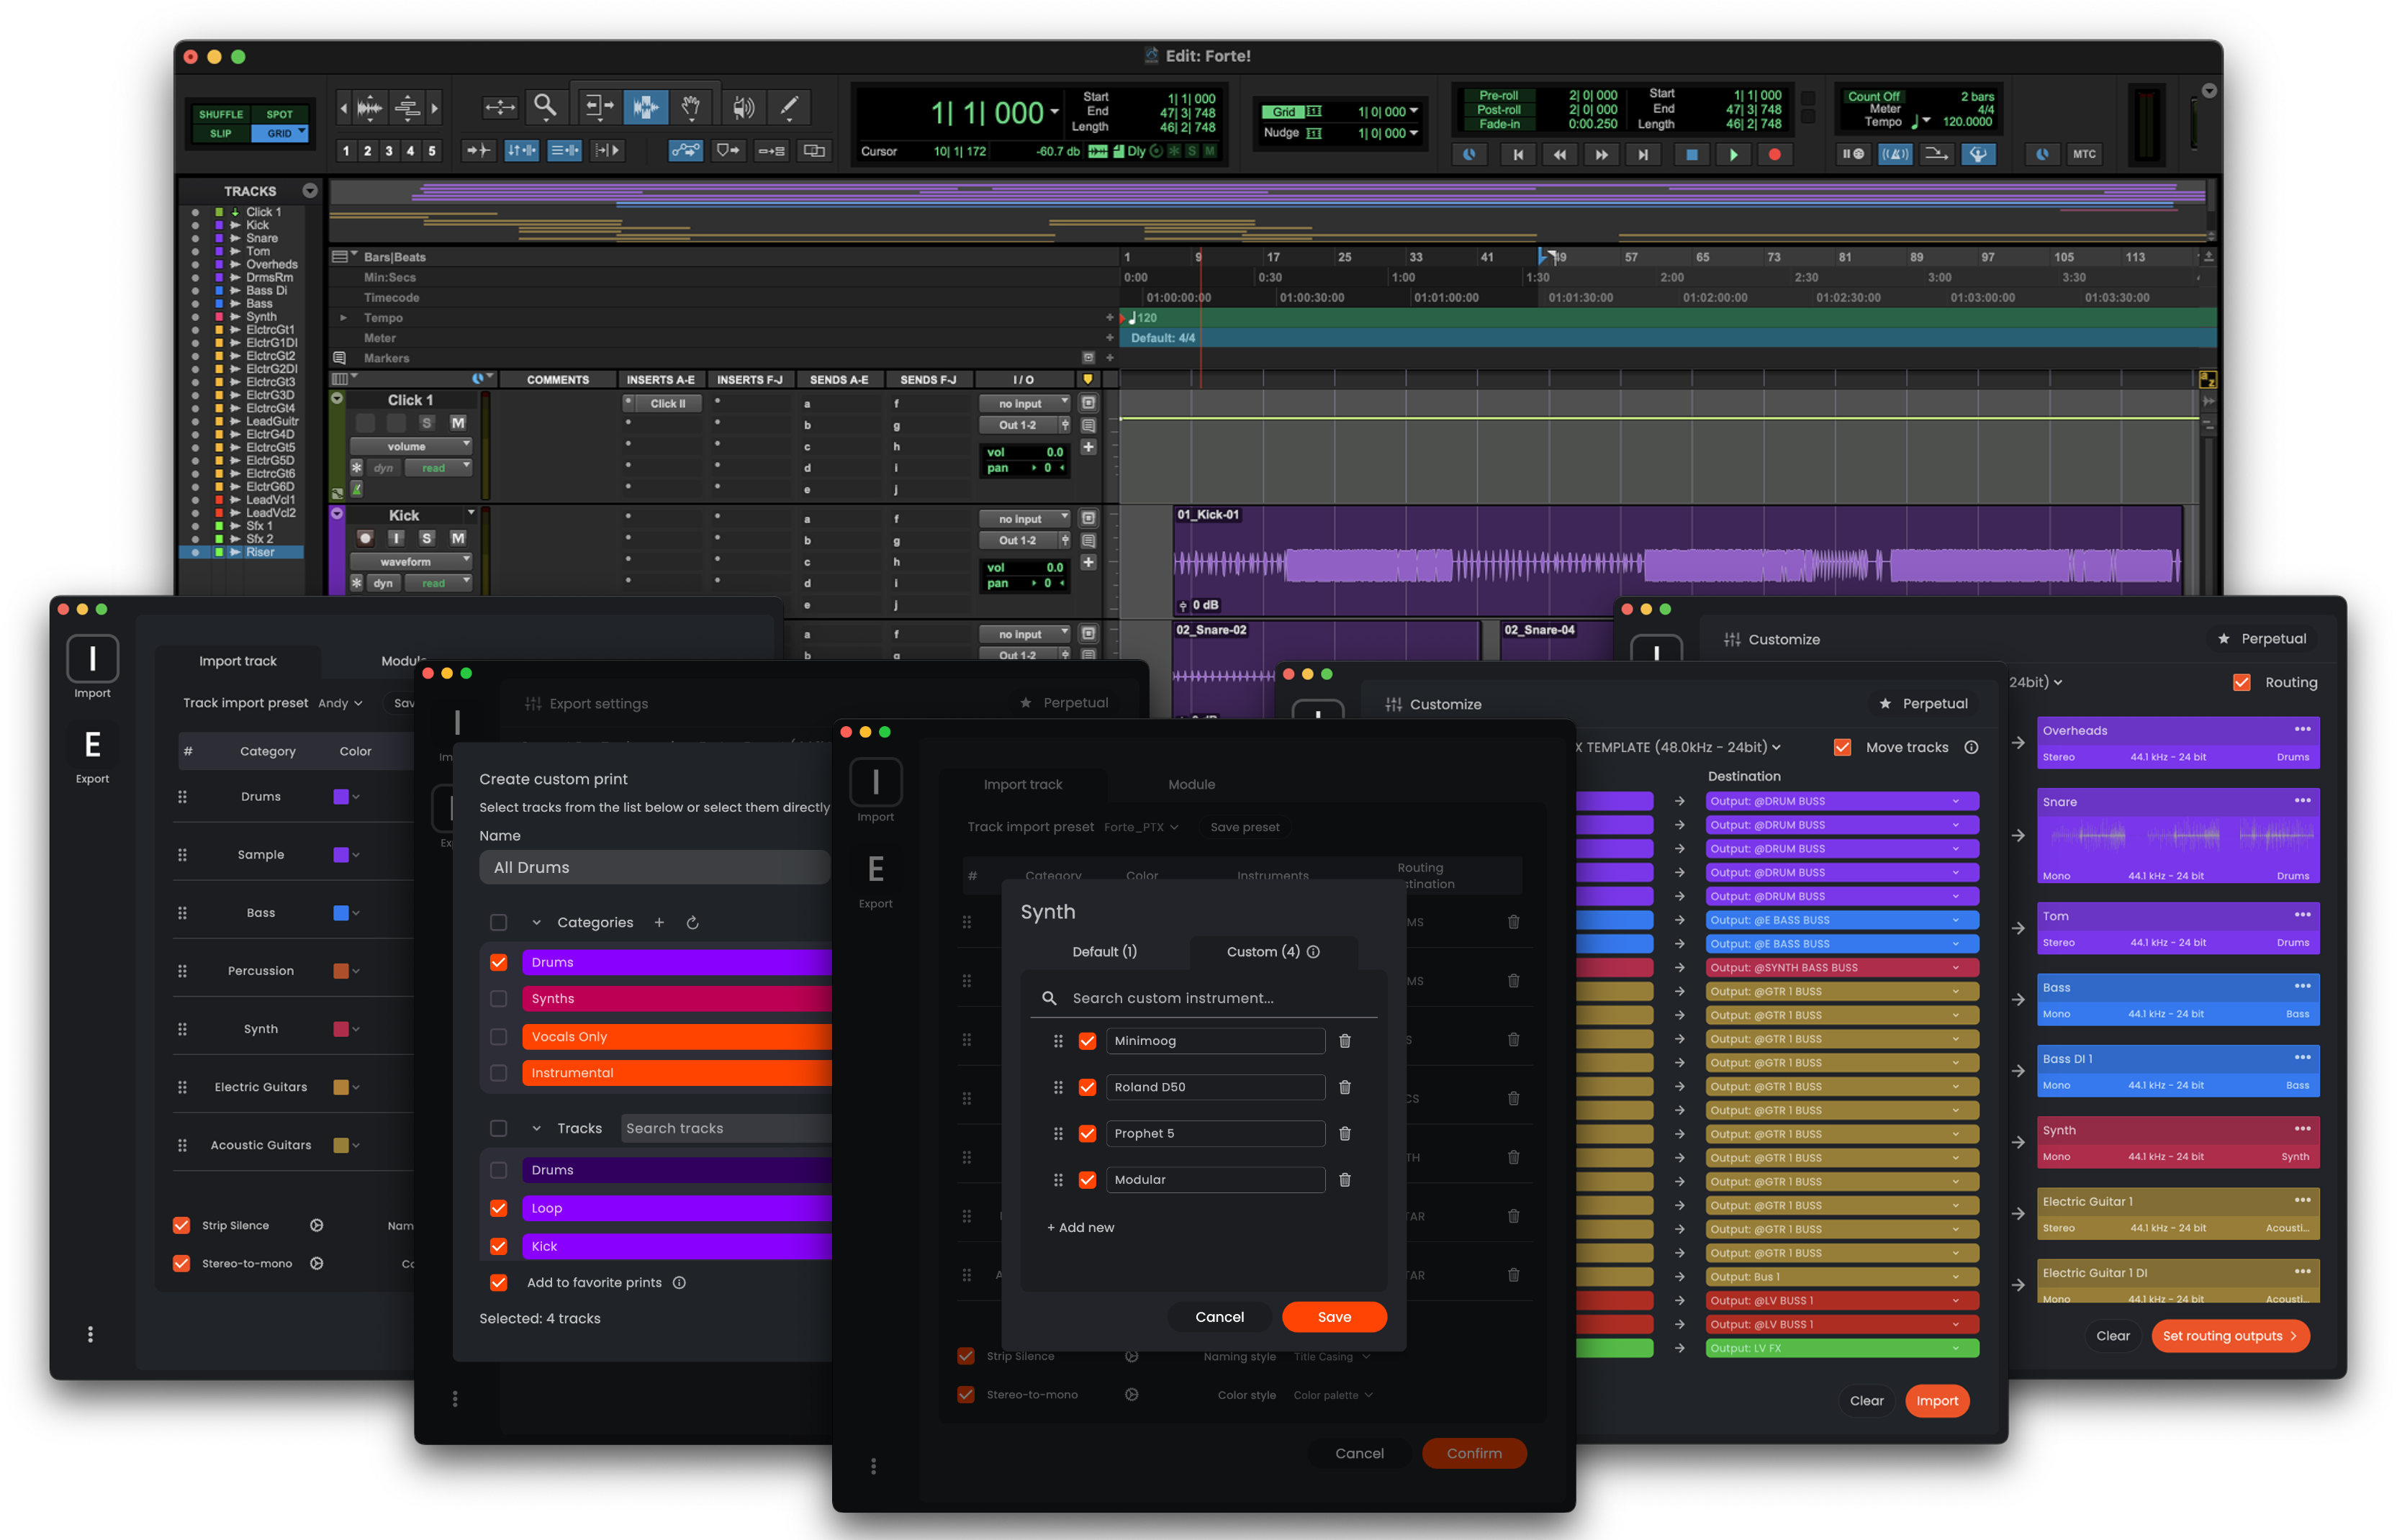This screenshot has height=1540, width=2397.
Task: Click the Set routing outputs button
Action: click(2229, 1336)
